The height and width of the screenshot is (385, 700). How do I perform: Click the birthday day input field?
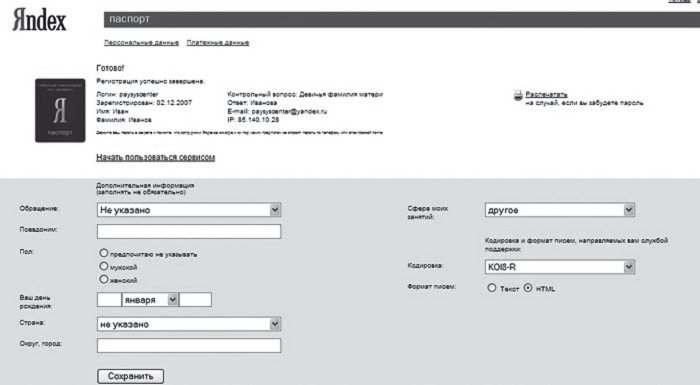coord(109,300)
